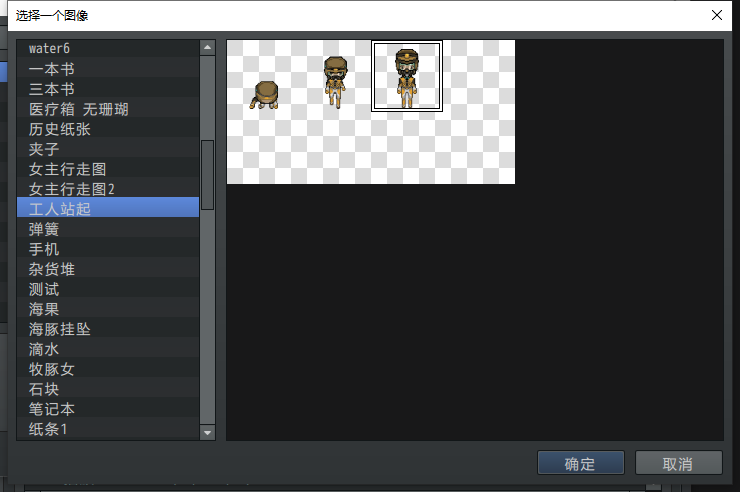Select the 海豚挂坠 entry
Screen dimensions: 740x492
[108, 329]
